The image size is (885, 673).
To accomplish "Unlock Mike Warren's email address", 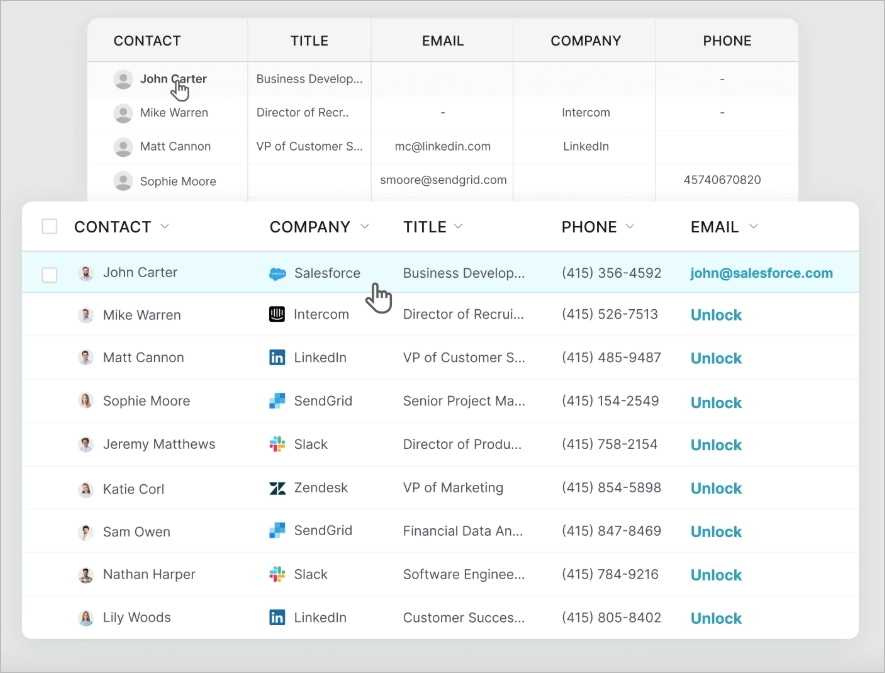I will 716,314.
